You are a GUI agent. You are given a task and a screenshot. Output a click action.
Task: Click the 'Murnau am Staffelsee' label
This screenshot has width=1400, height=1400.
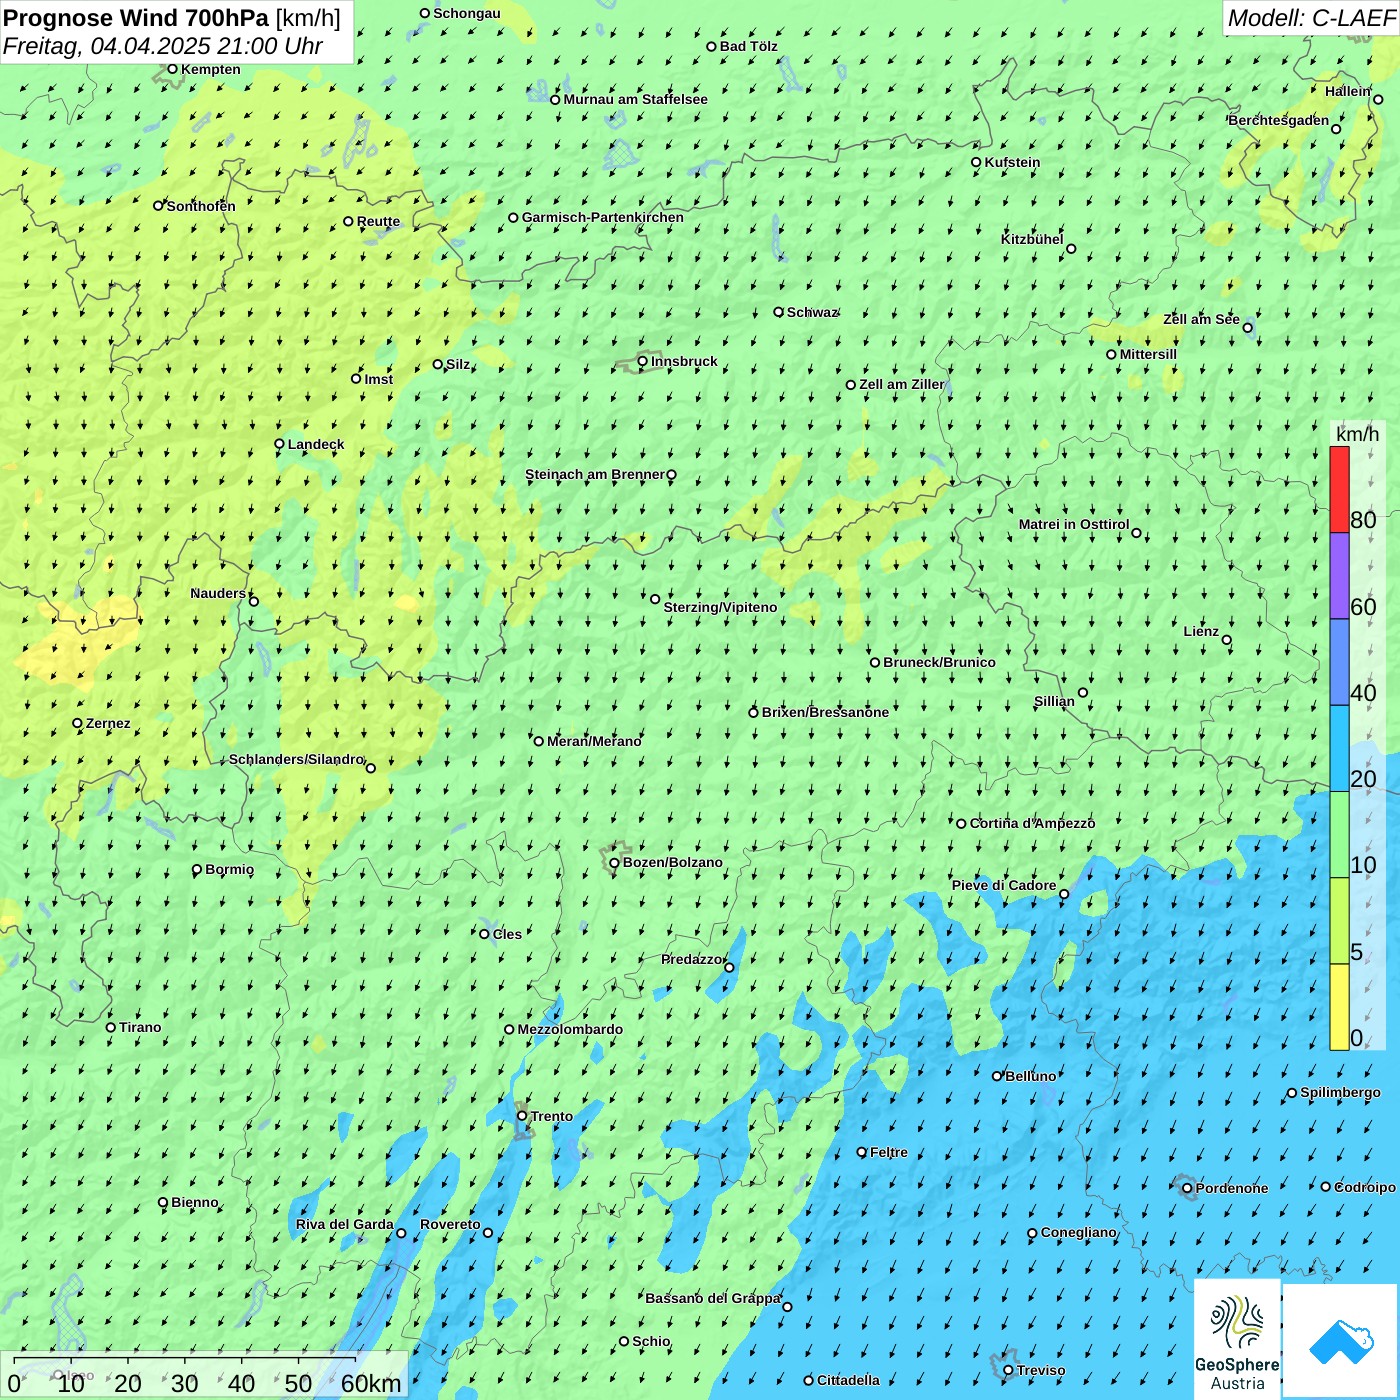click(636, 99)
